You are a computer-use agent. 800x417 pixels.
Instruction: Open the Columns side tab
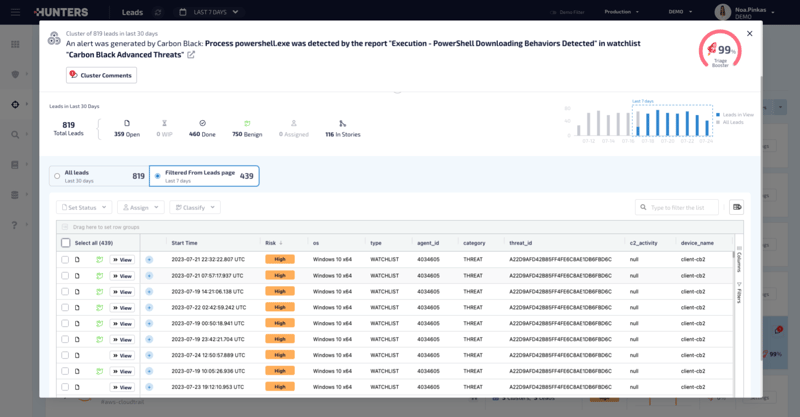click(739, 259)
